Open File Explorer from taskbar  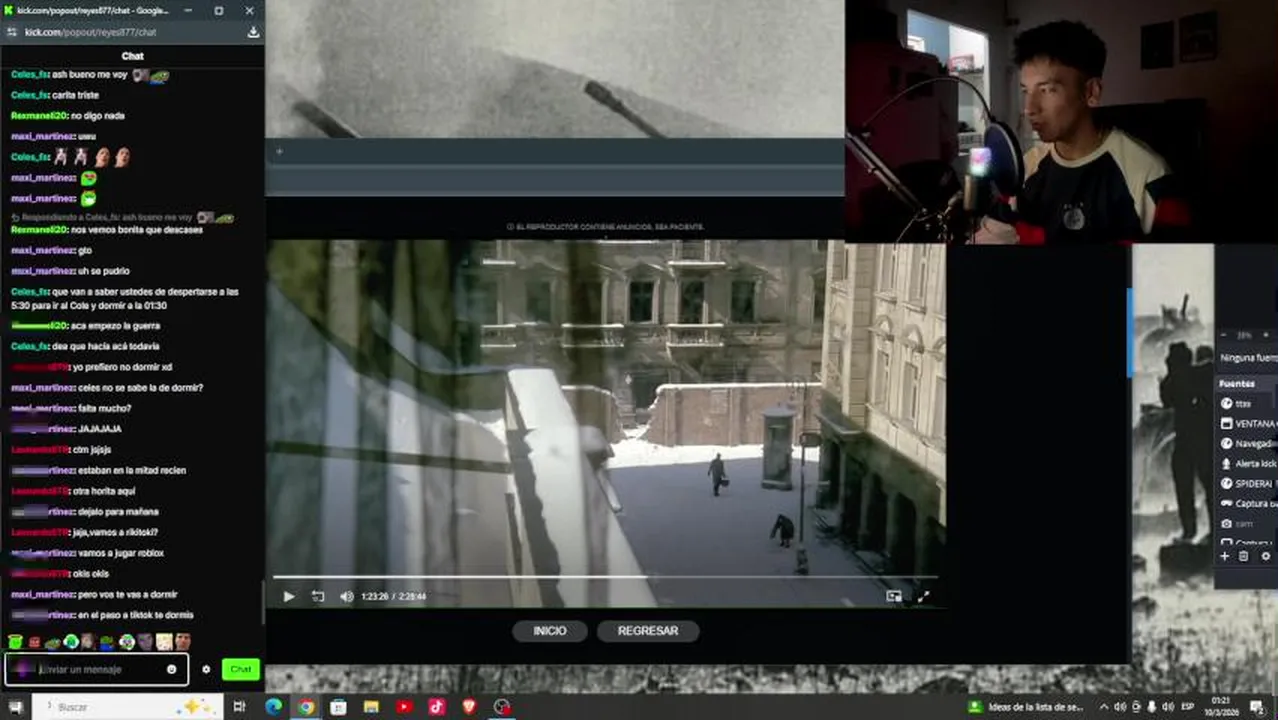click(371, 707)
